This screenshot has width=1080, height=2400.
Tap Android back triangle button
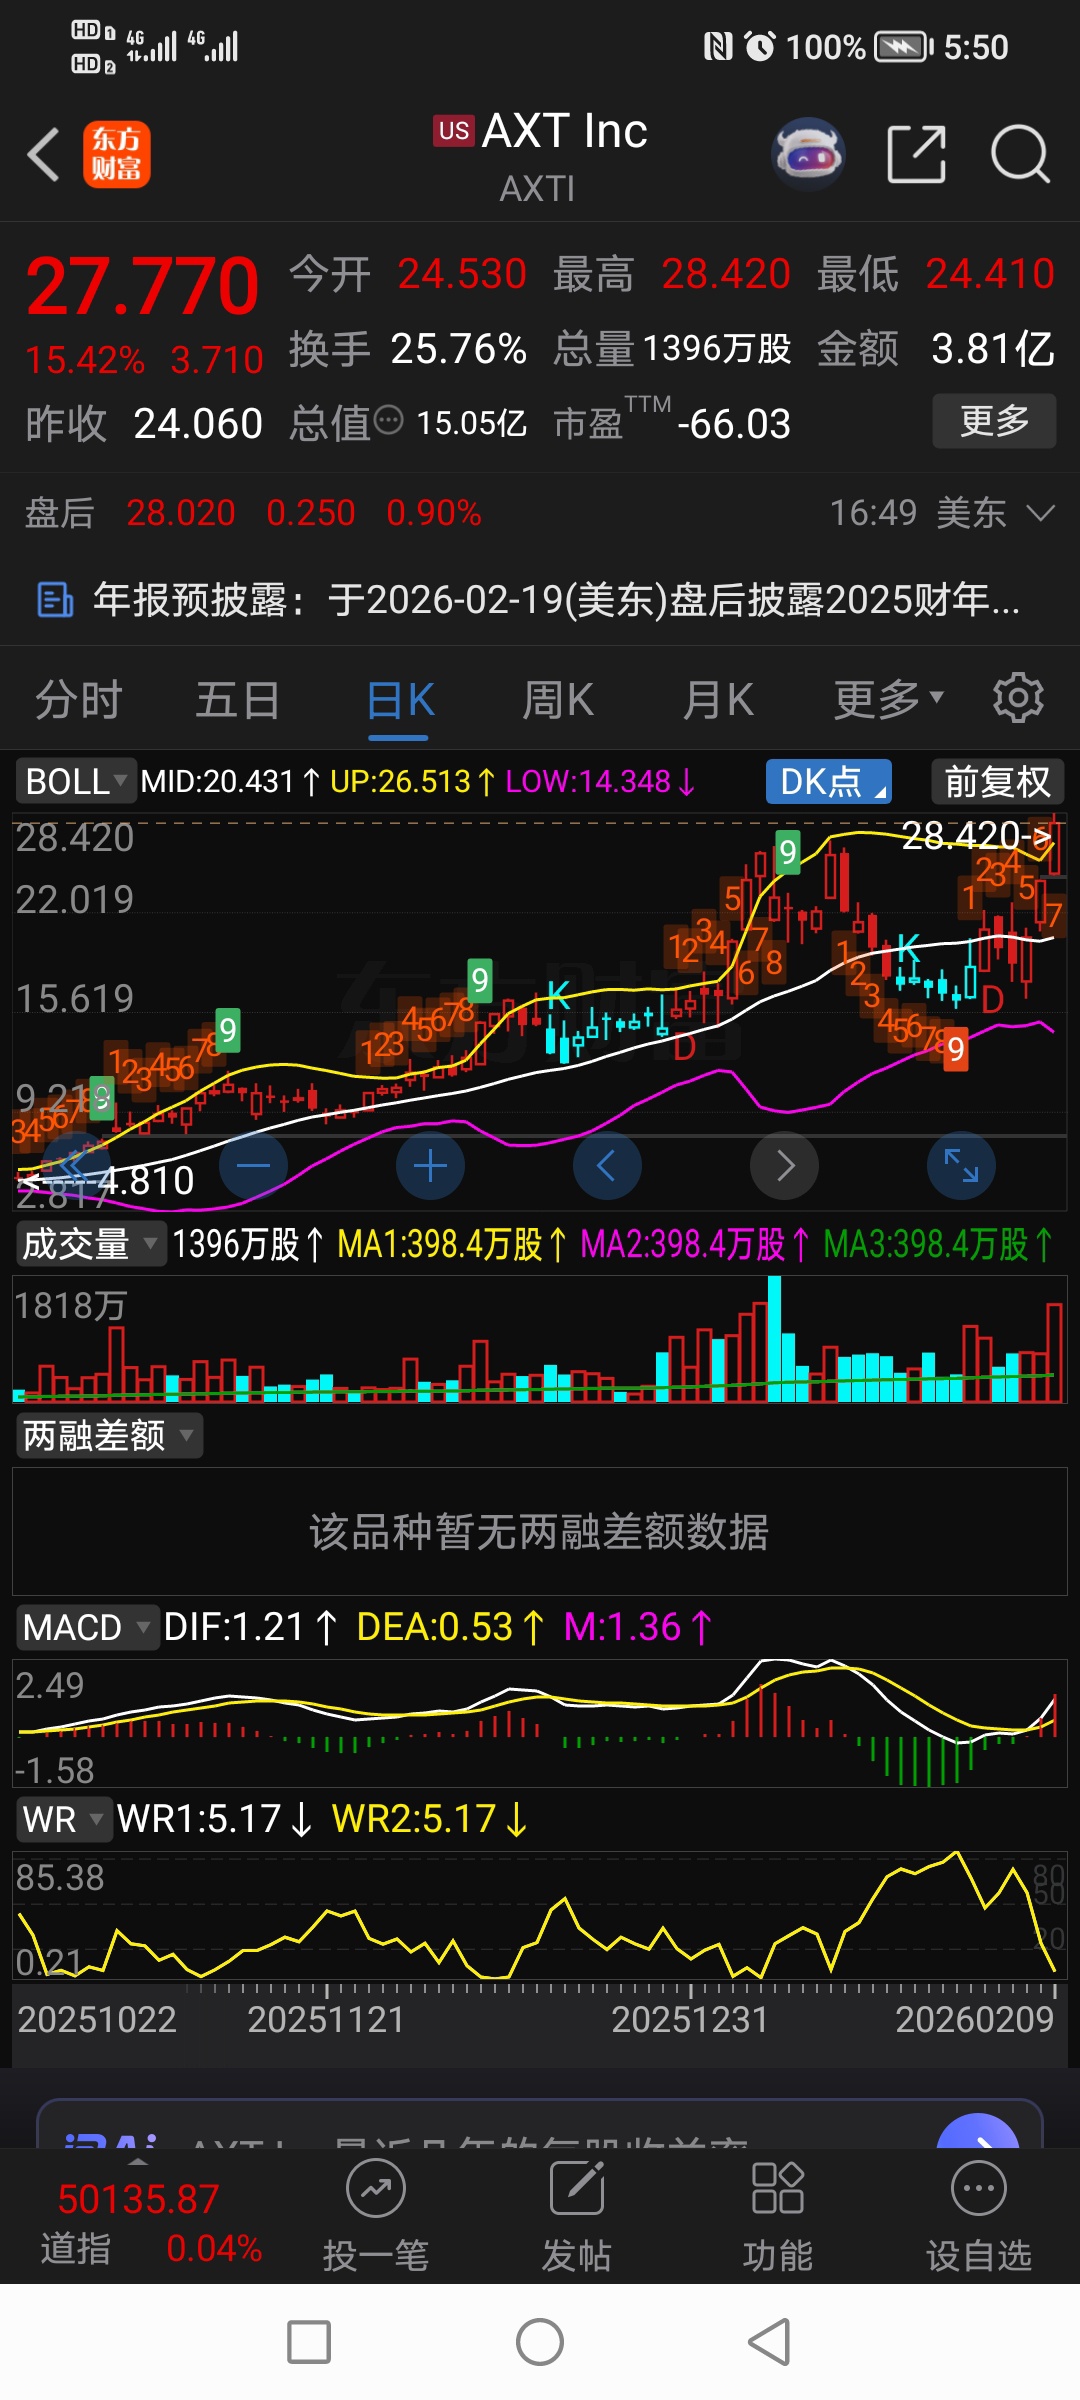tap(770, 2342)
